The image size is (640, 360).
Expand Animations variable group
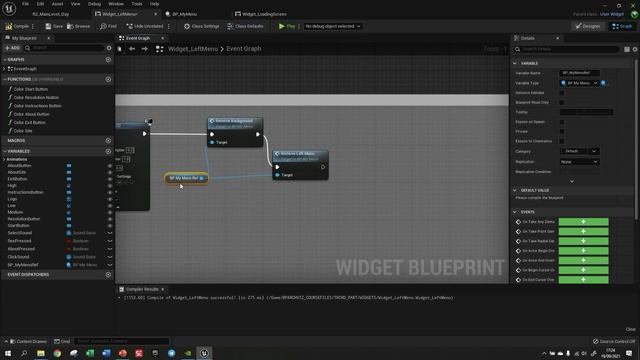coord(4,159)
